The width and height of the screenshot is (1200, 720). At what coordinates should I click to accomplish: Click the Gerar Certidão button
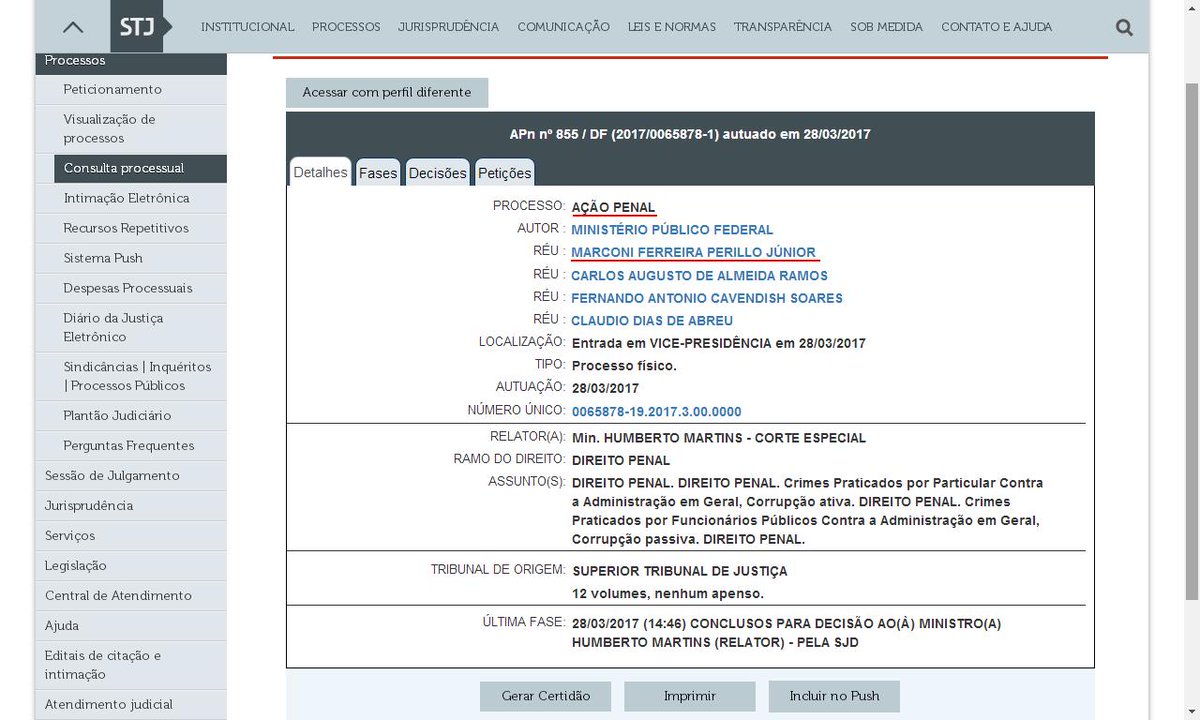coord(546,695)
